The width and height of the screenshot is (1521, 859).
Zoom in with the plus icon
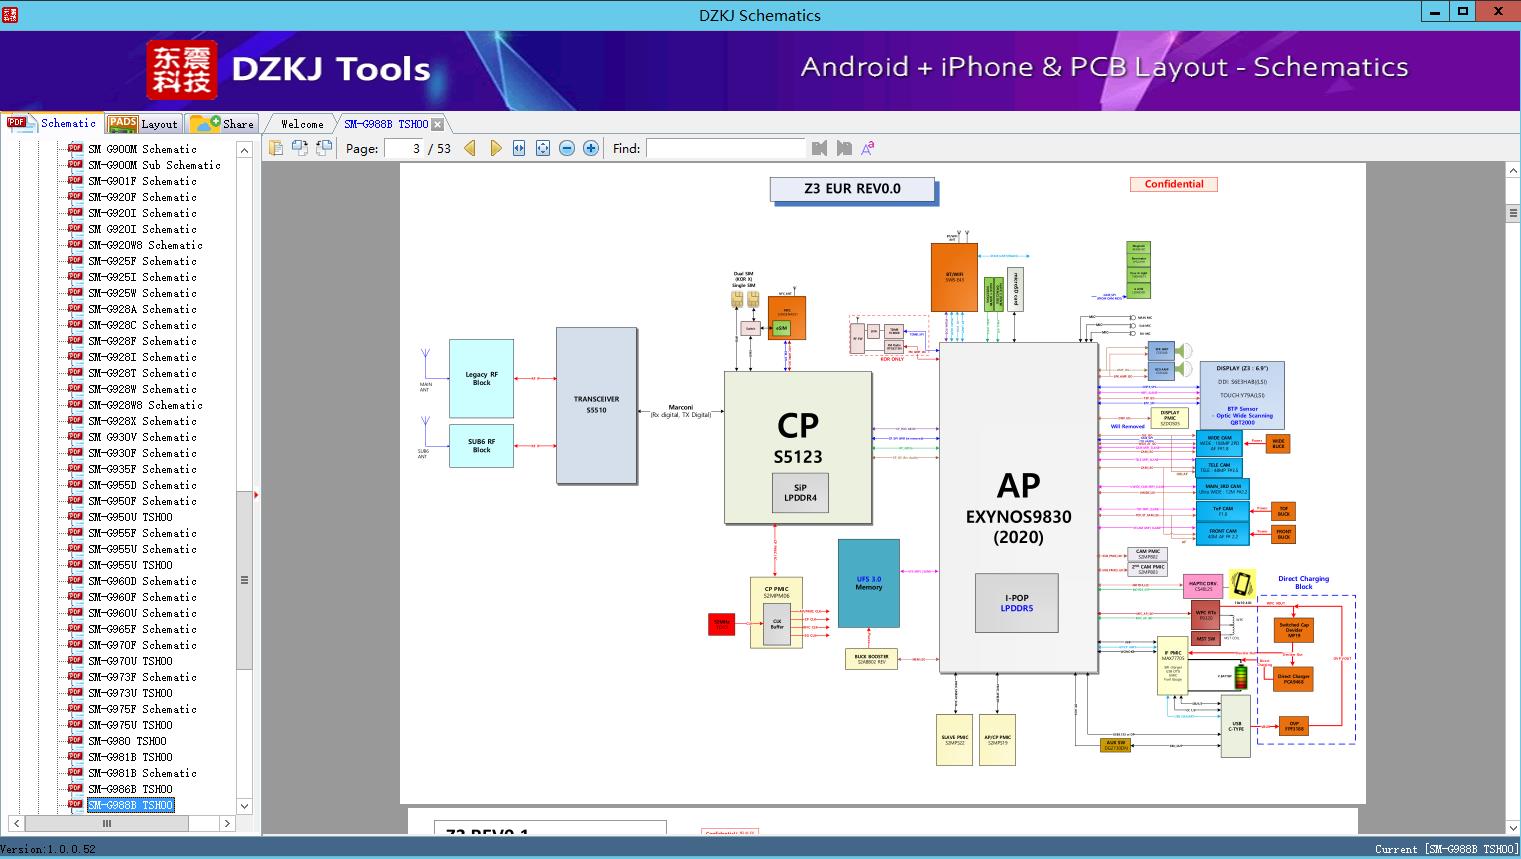[591, 148]
